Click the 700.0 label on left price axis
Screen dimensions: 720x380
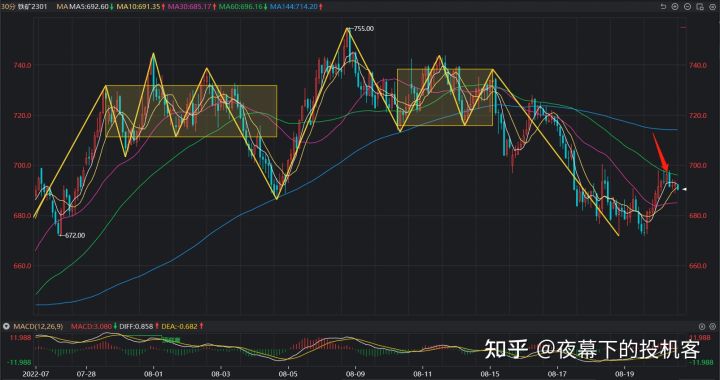[x=22, y=165]
